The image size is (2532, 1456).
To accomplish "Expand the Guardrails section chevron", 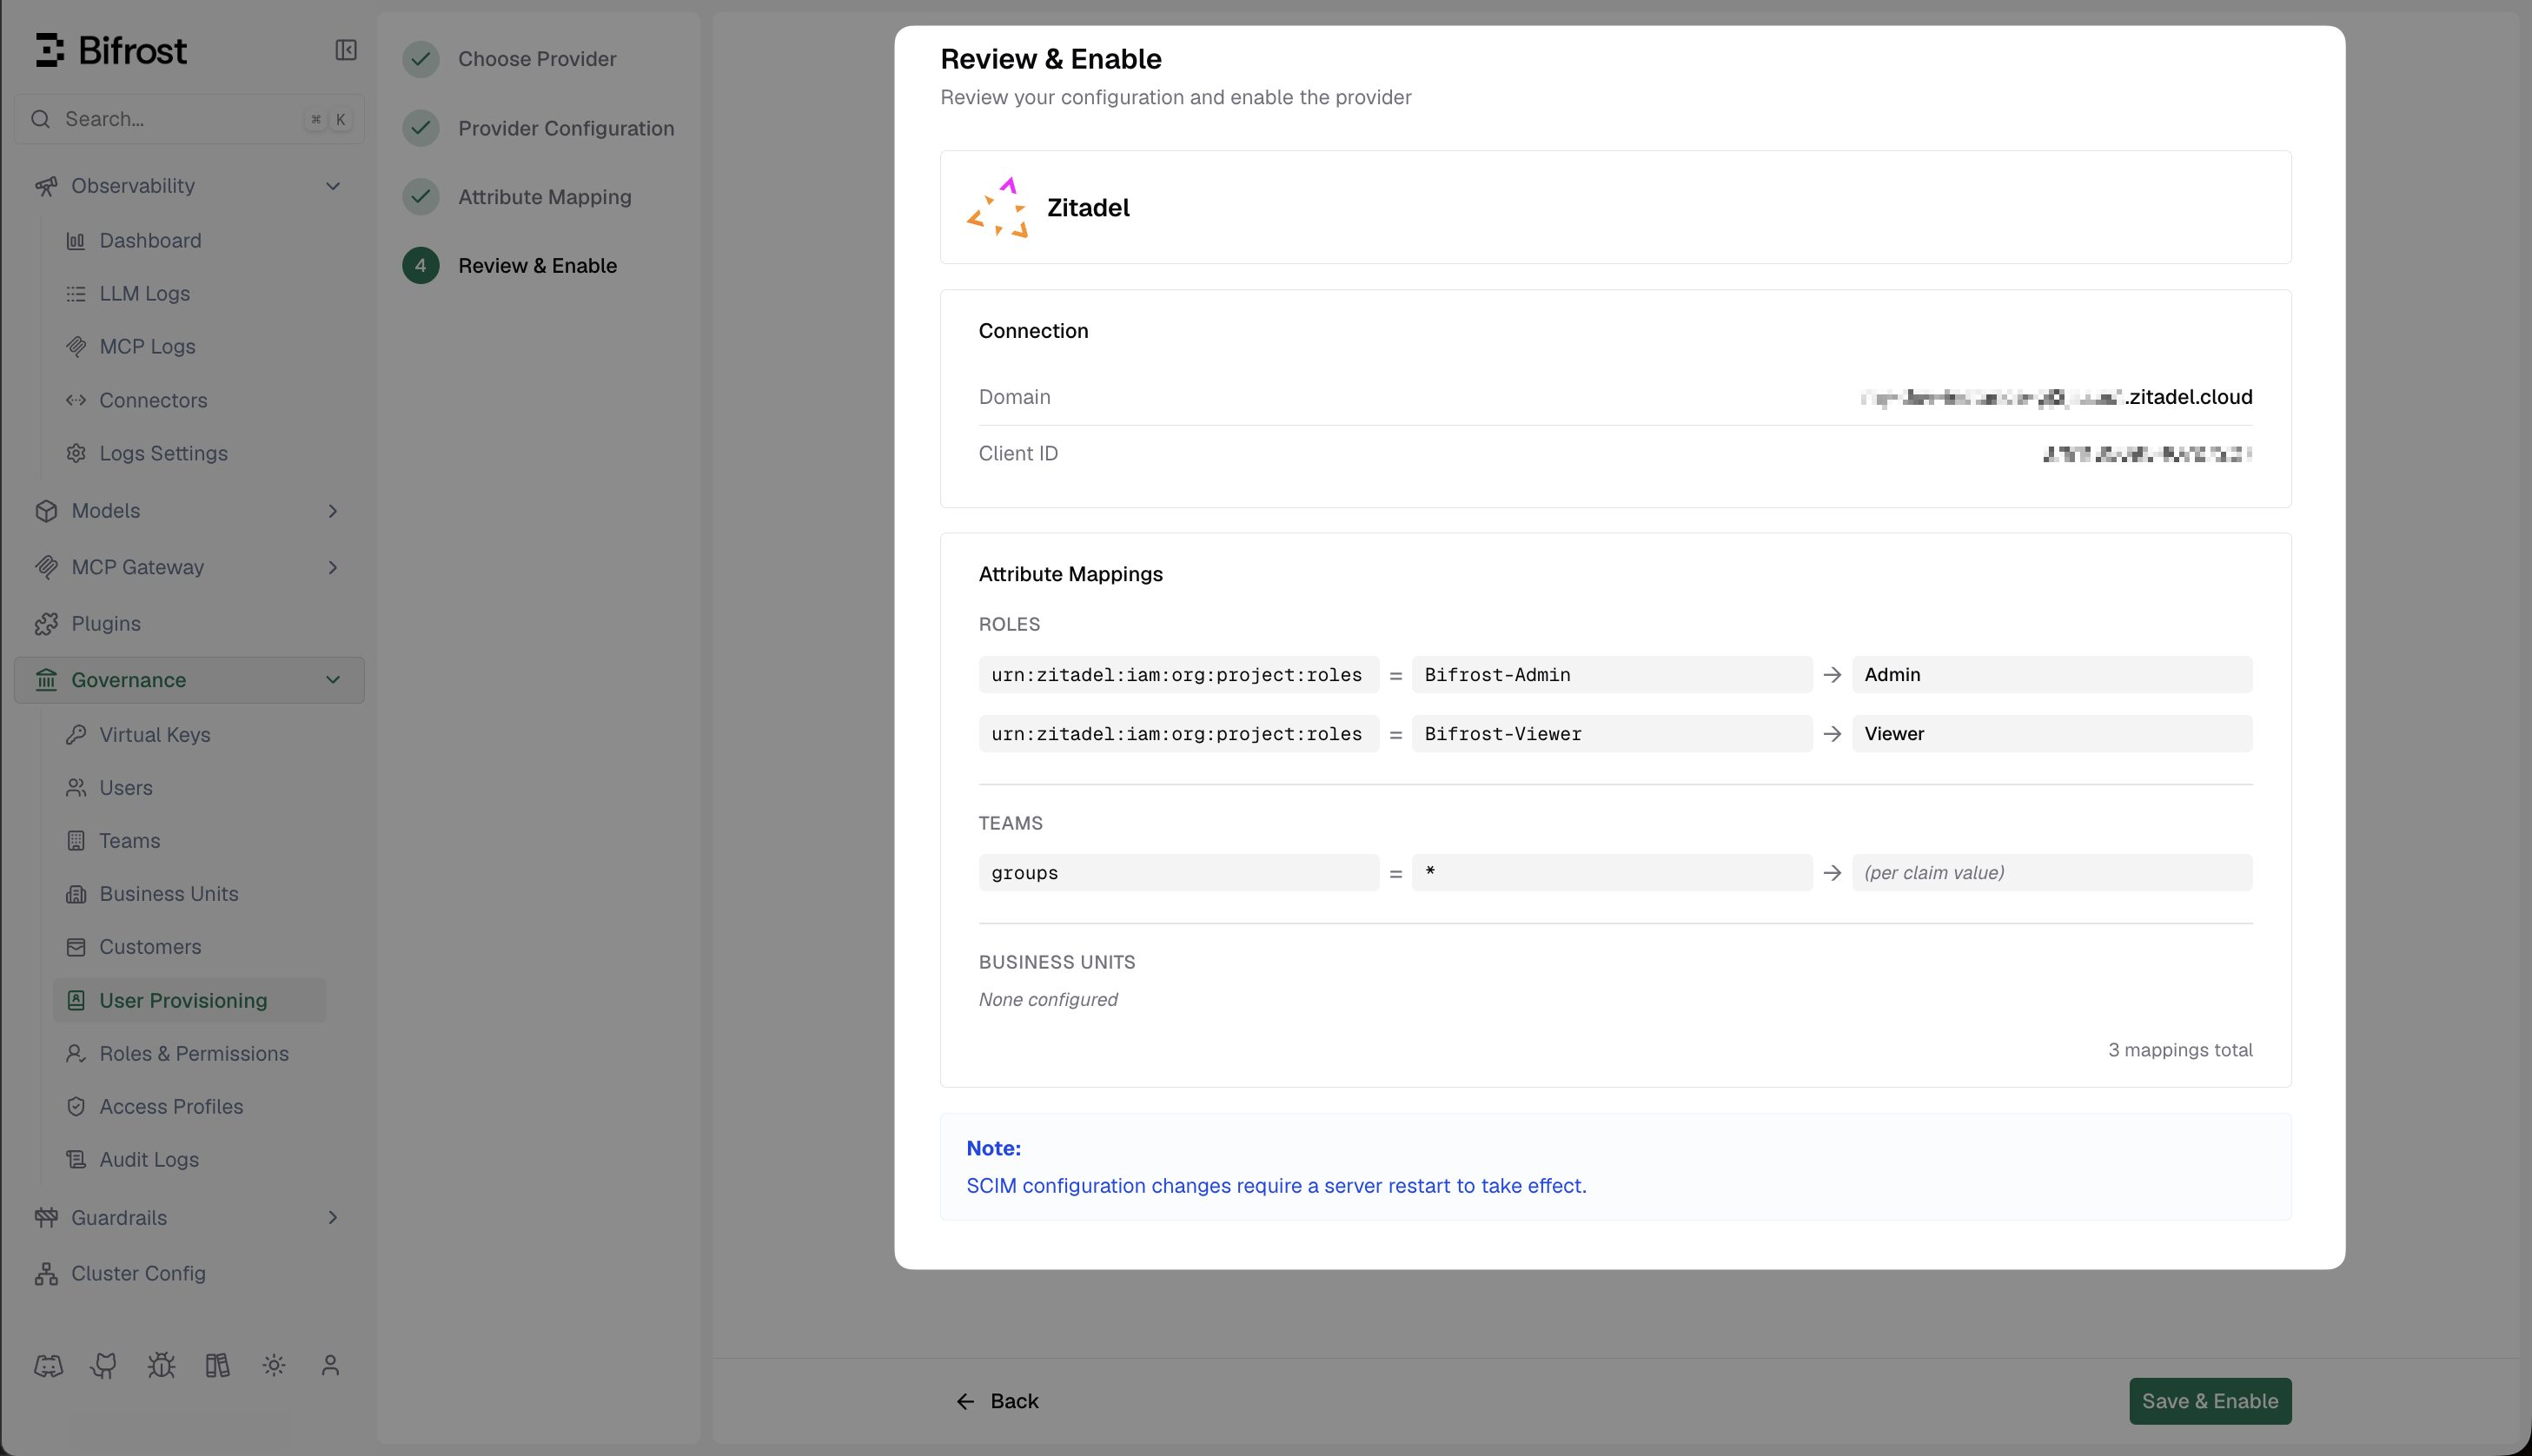I will point(333,1218).
